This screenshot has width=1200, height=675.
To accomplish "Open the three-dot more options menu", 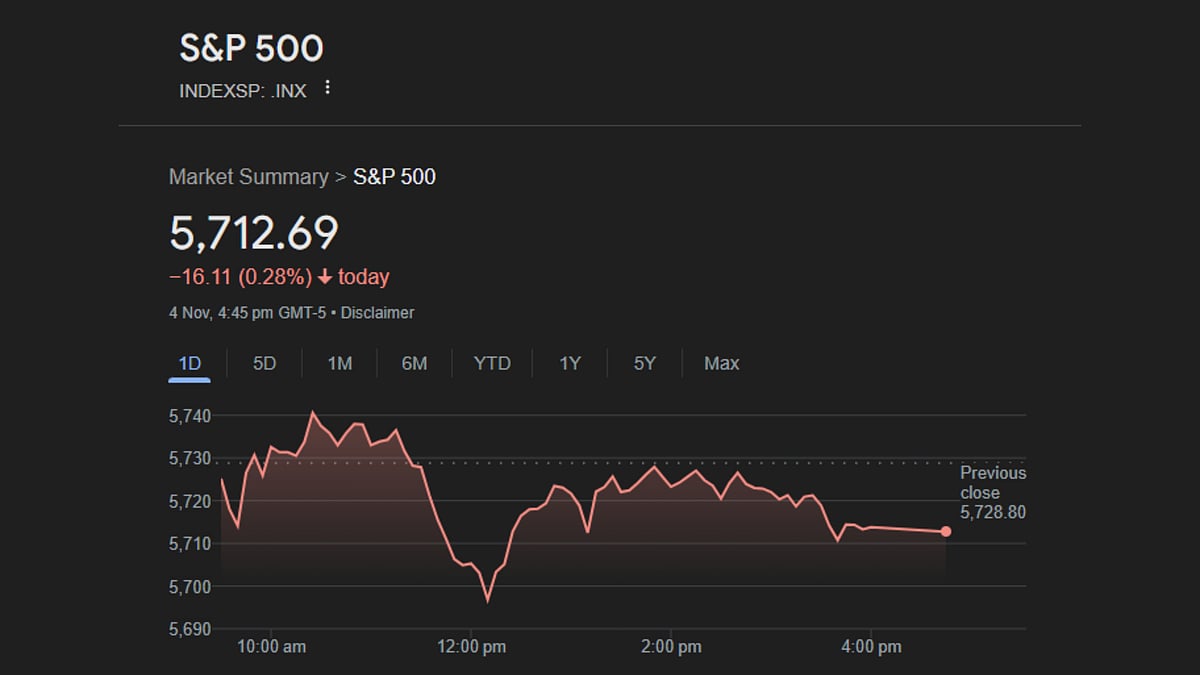I will coord(326,89).
